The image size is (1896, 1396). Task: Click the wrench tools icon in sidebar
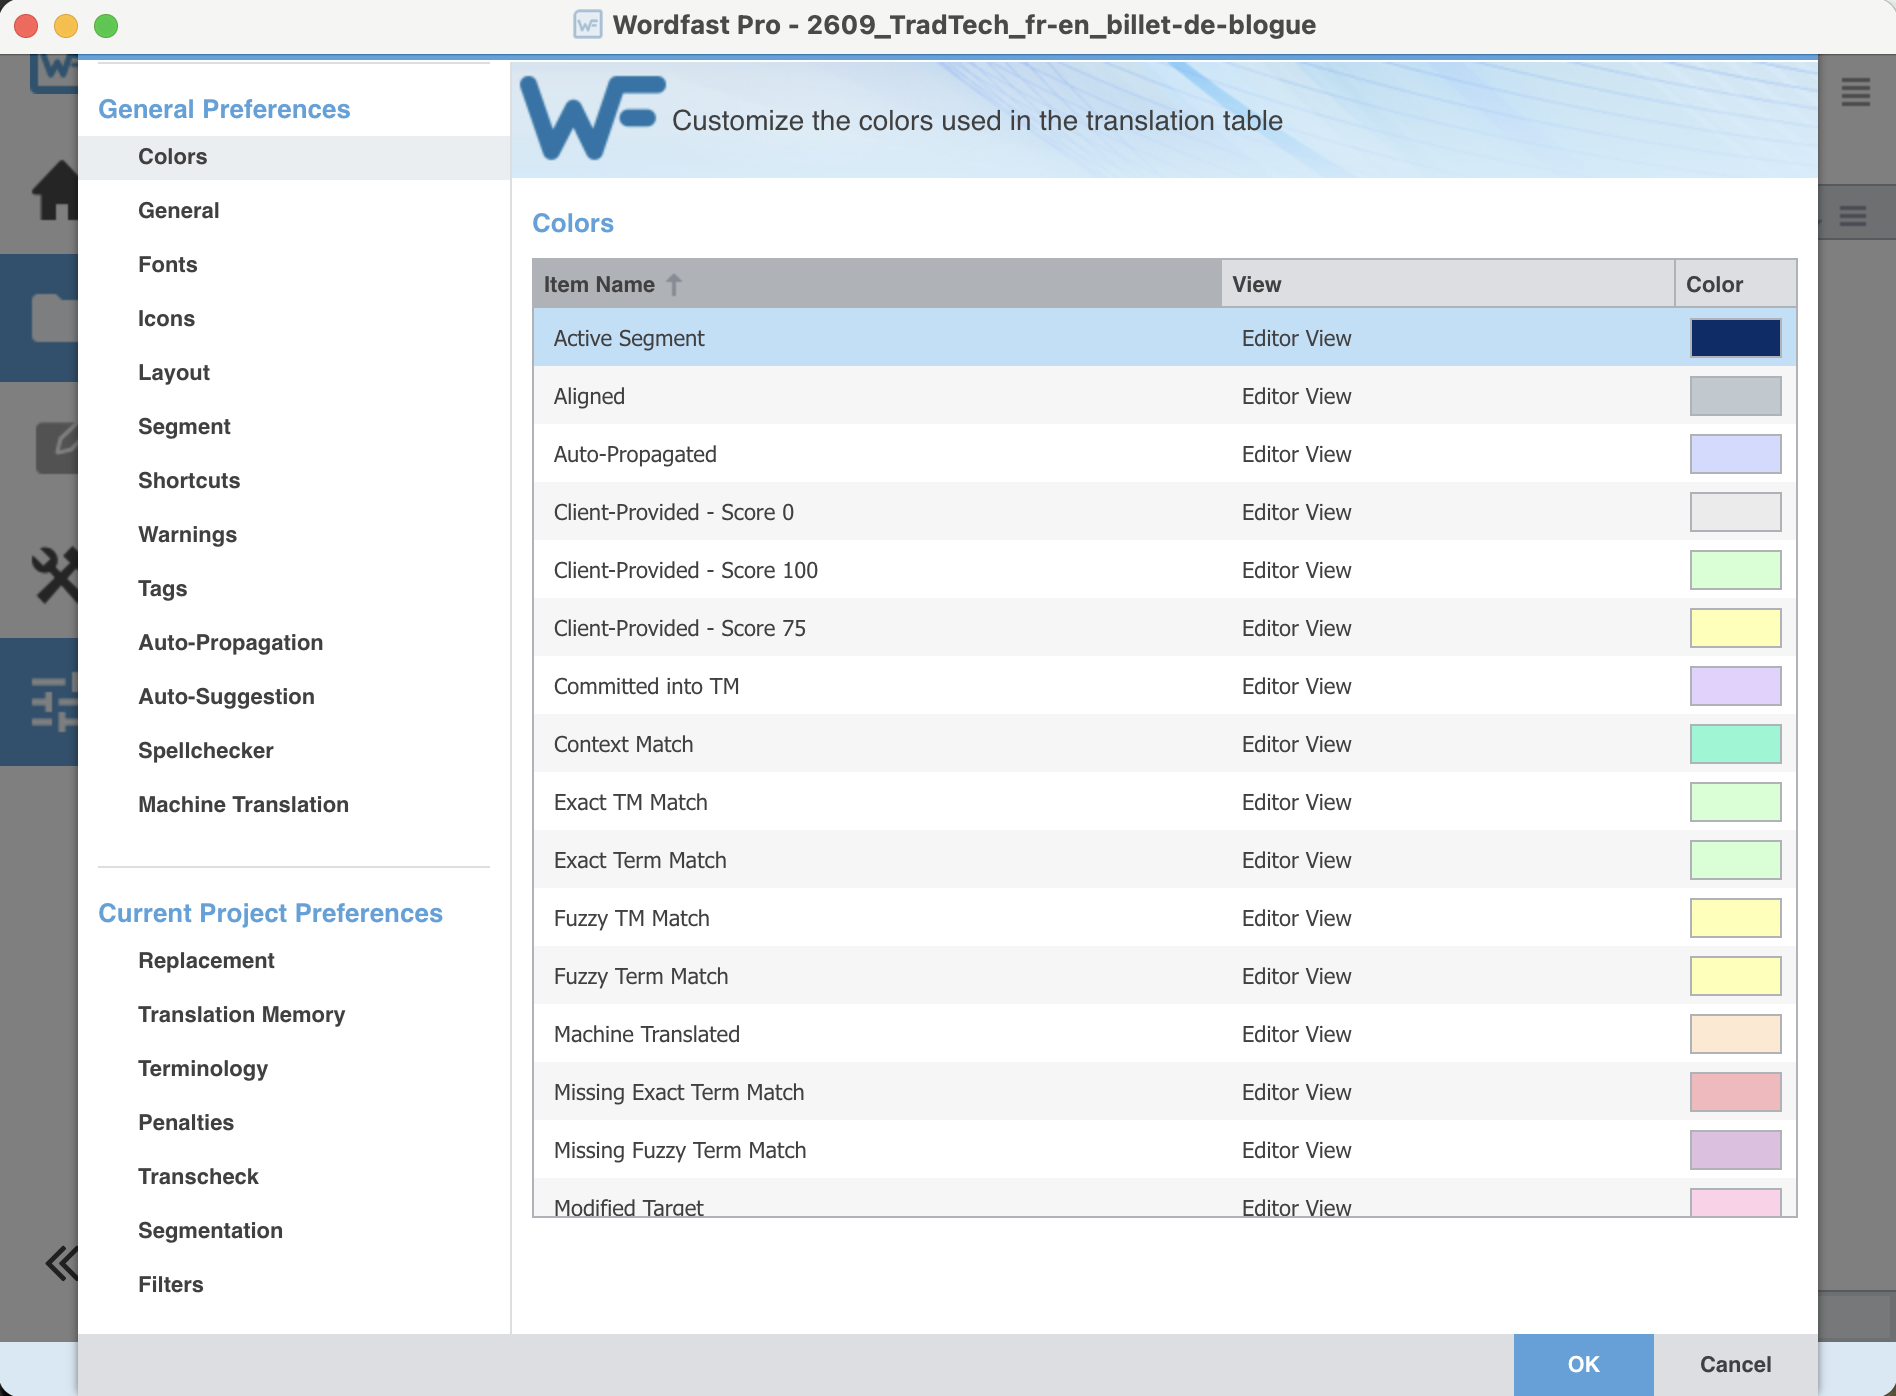[55, 576]
